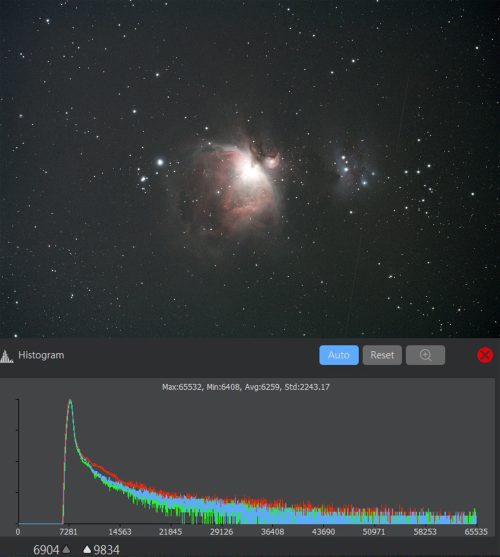
Task: Click the bright star left of nebula
Action: point(160,162)
